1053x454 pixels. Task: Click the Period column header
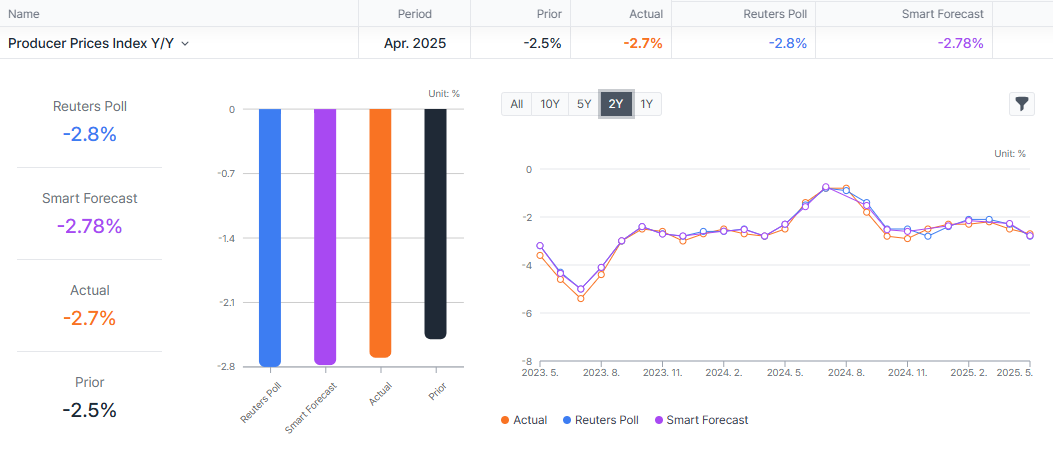(x=414, y=14)
